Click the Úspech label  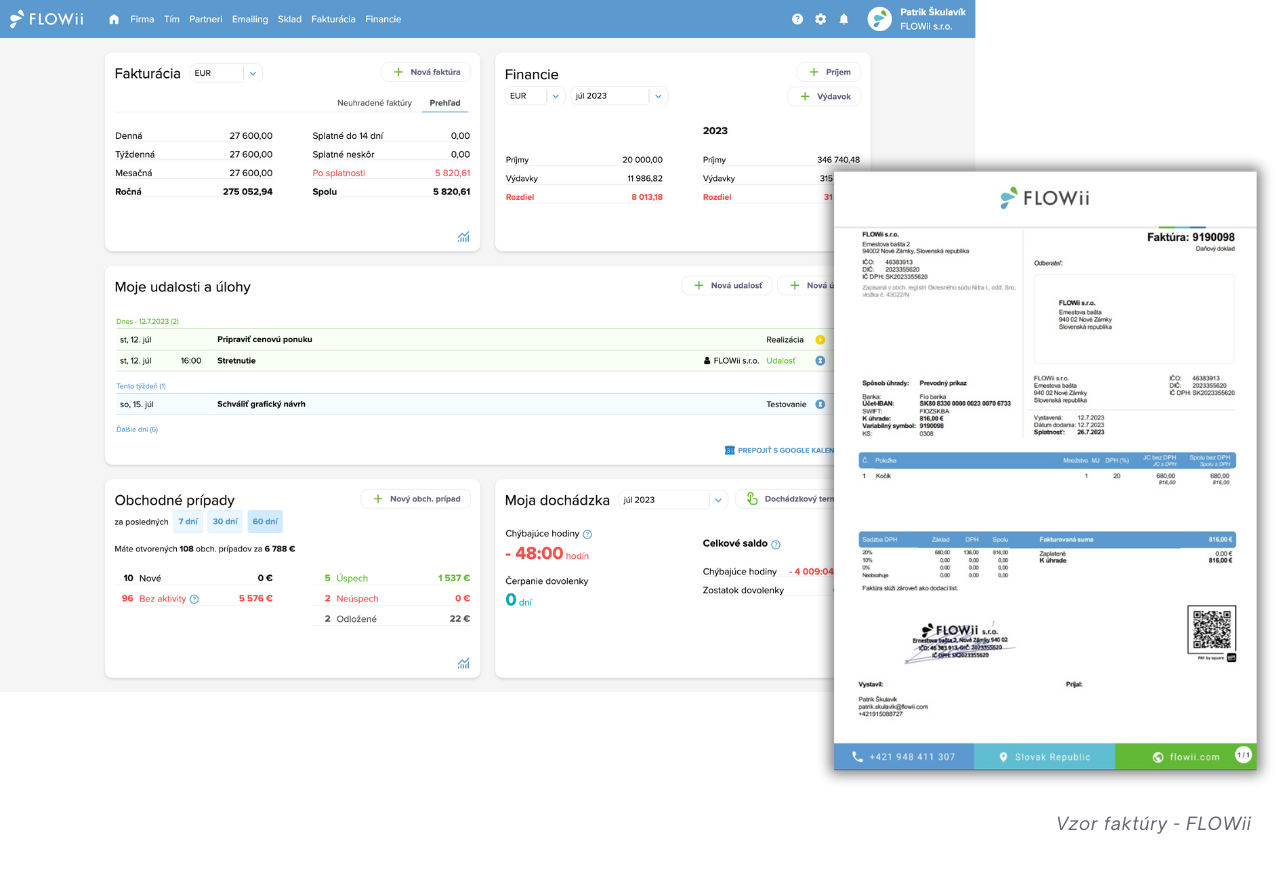tap(352, 578)
